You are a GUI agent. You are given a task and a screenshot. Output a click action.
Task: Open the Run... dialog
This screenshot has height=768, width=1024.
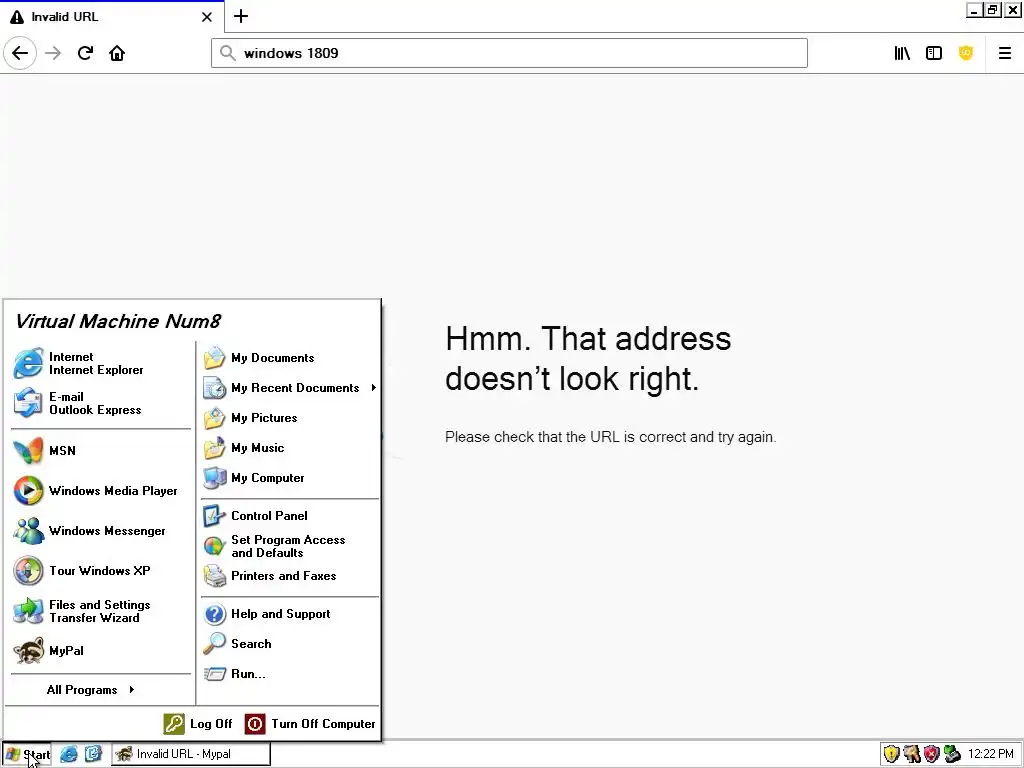290,674
